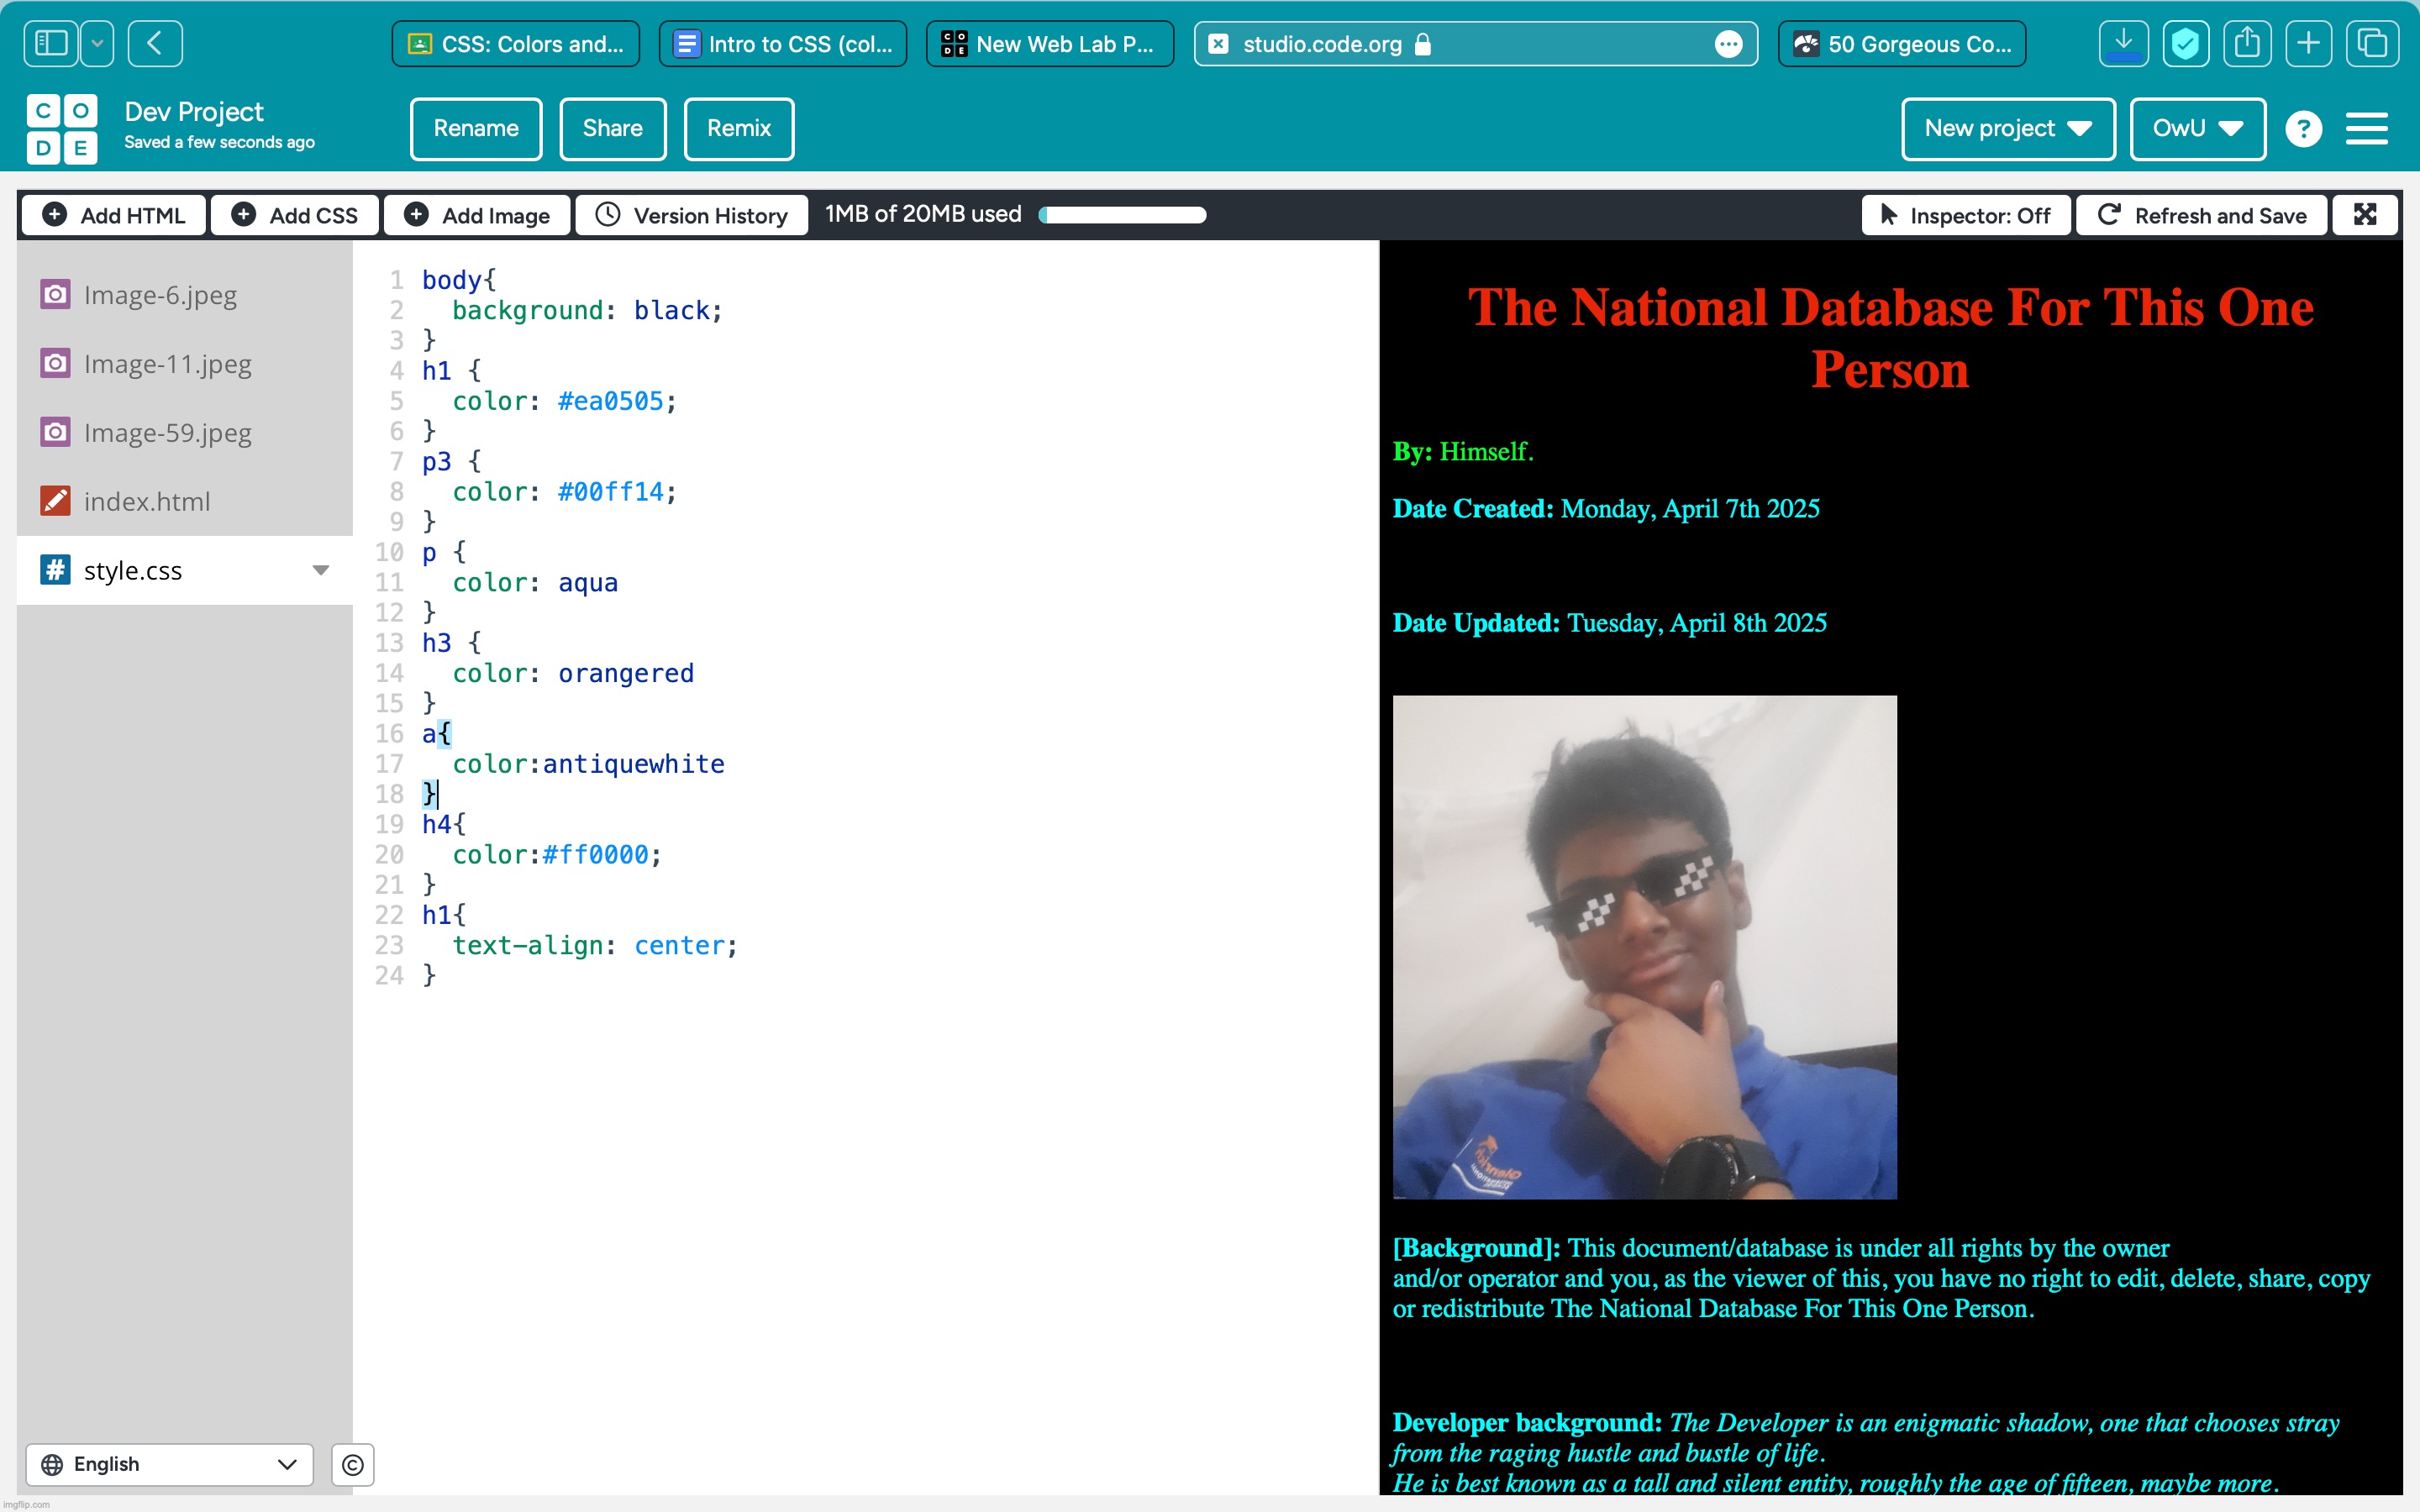
Task: Open the help question mark icon
Action: coord(2303,129)
